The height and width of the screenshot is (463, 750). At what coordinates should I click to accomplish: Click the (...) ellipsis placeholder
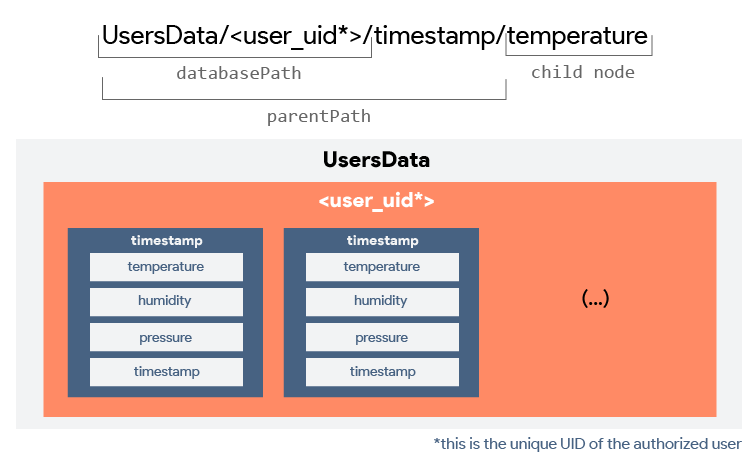(x=595, y=298)
